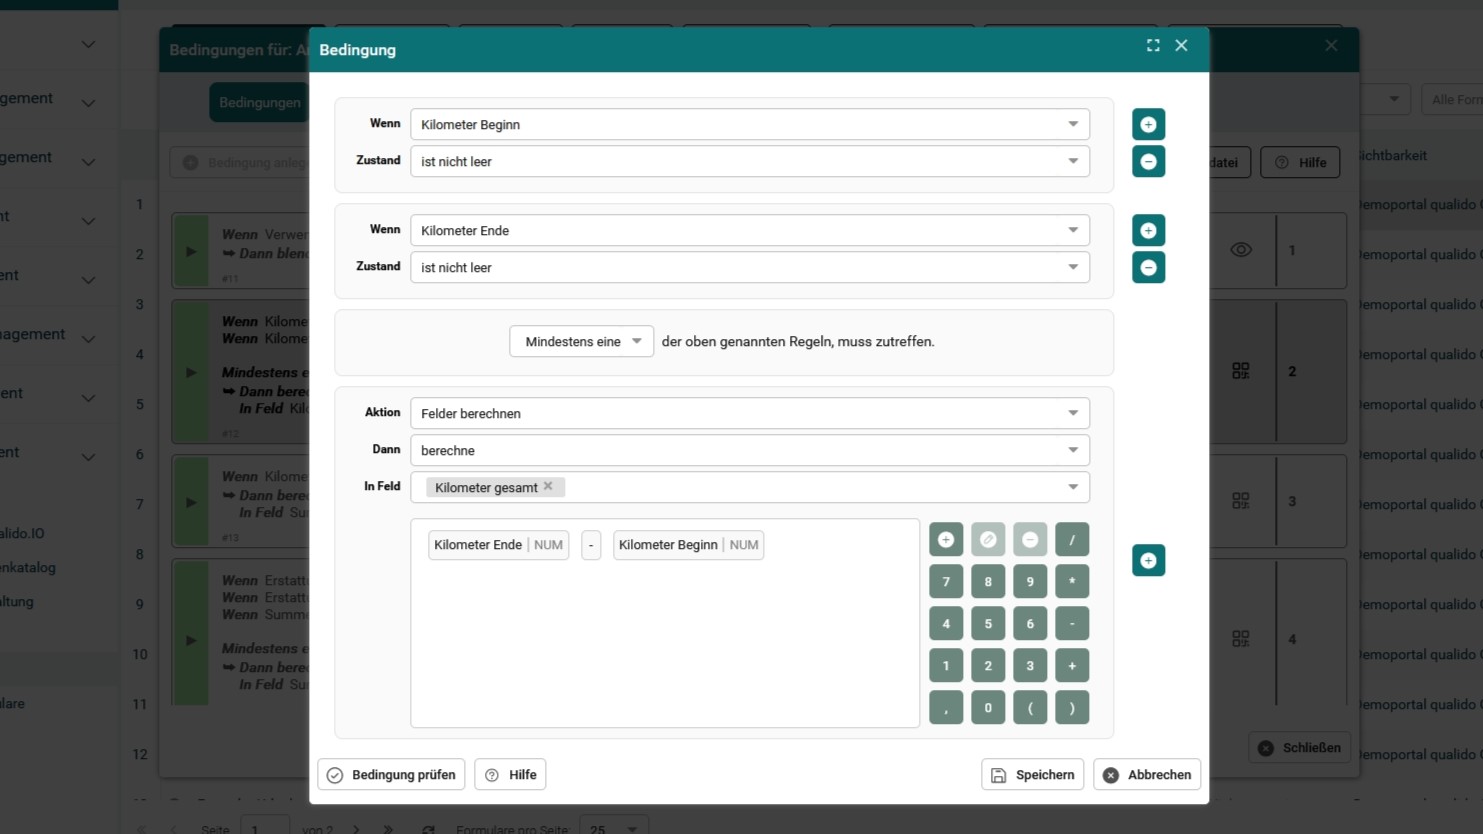The height and width of the screenshot is (834, 1483).
Task: Click Bedingung prüfen button
Action: (391, 775)
